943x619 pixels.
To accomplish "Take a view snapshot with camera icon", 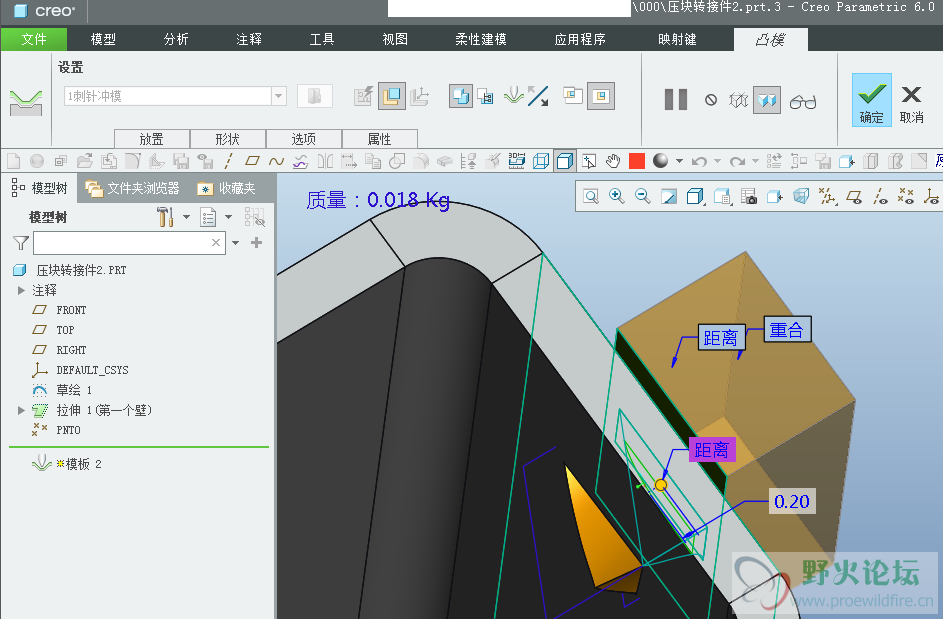I will (x=748, y=196).
